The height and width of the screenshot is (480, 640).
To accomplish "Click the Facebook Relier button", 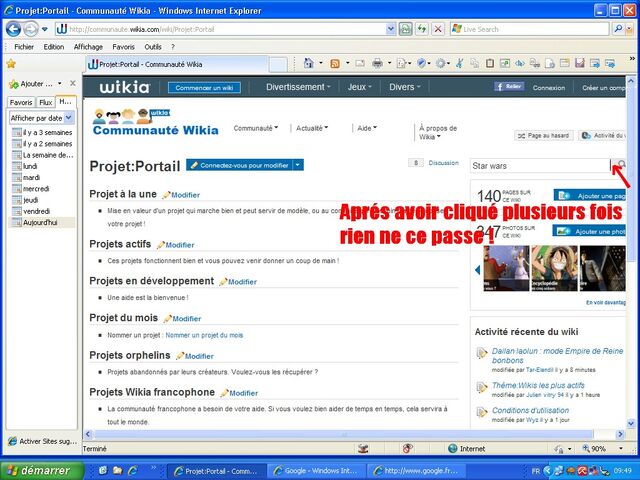I will click(x=509, y=87).
